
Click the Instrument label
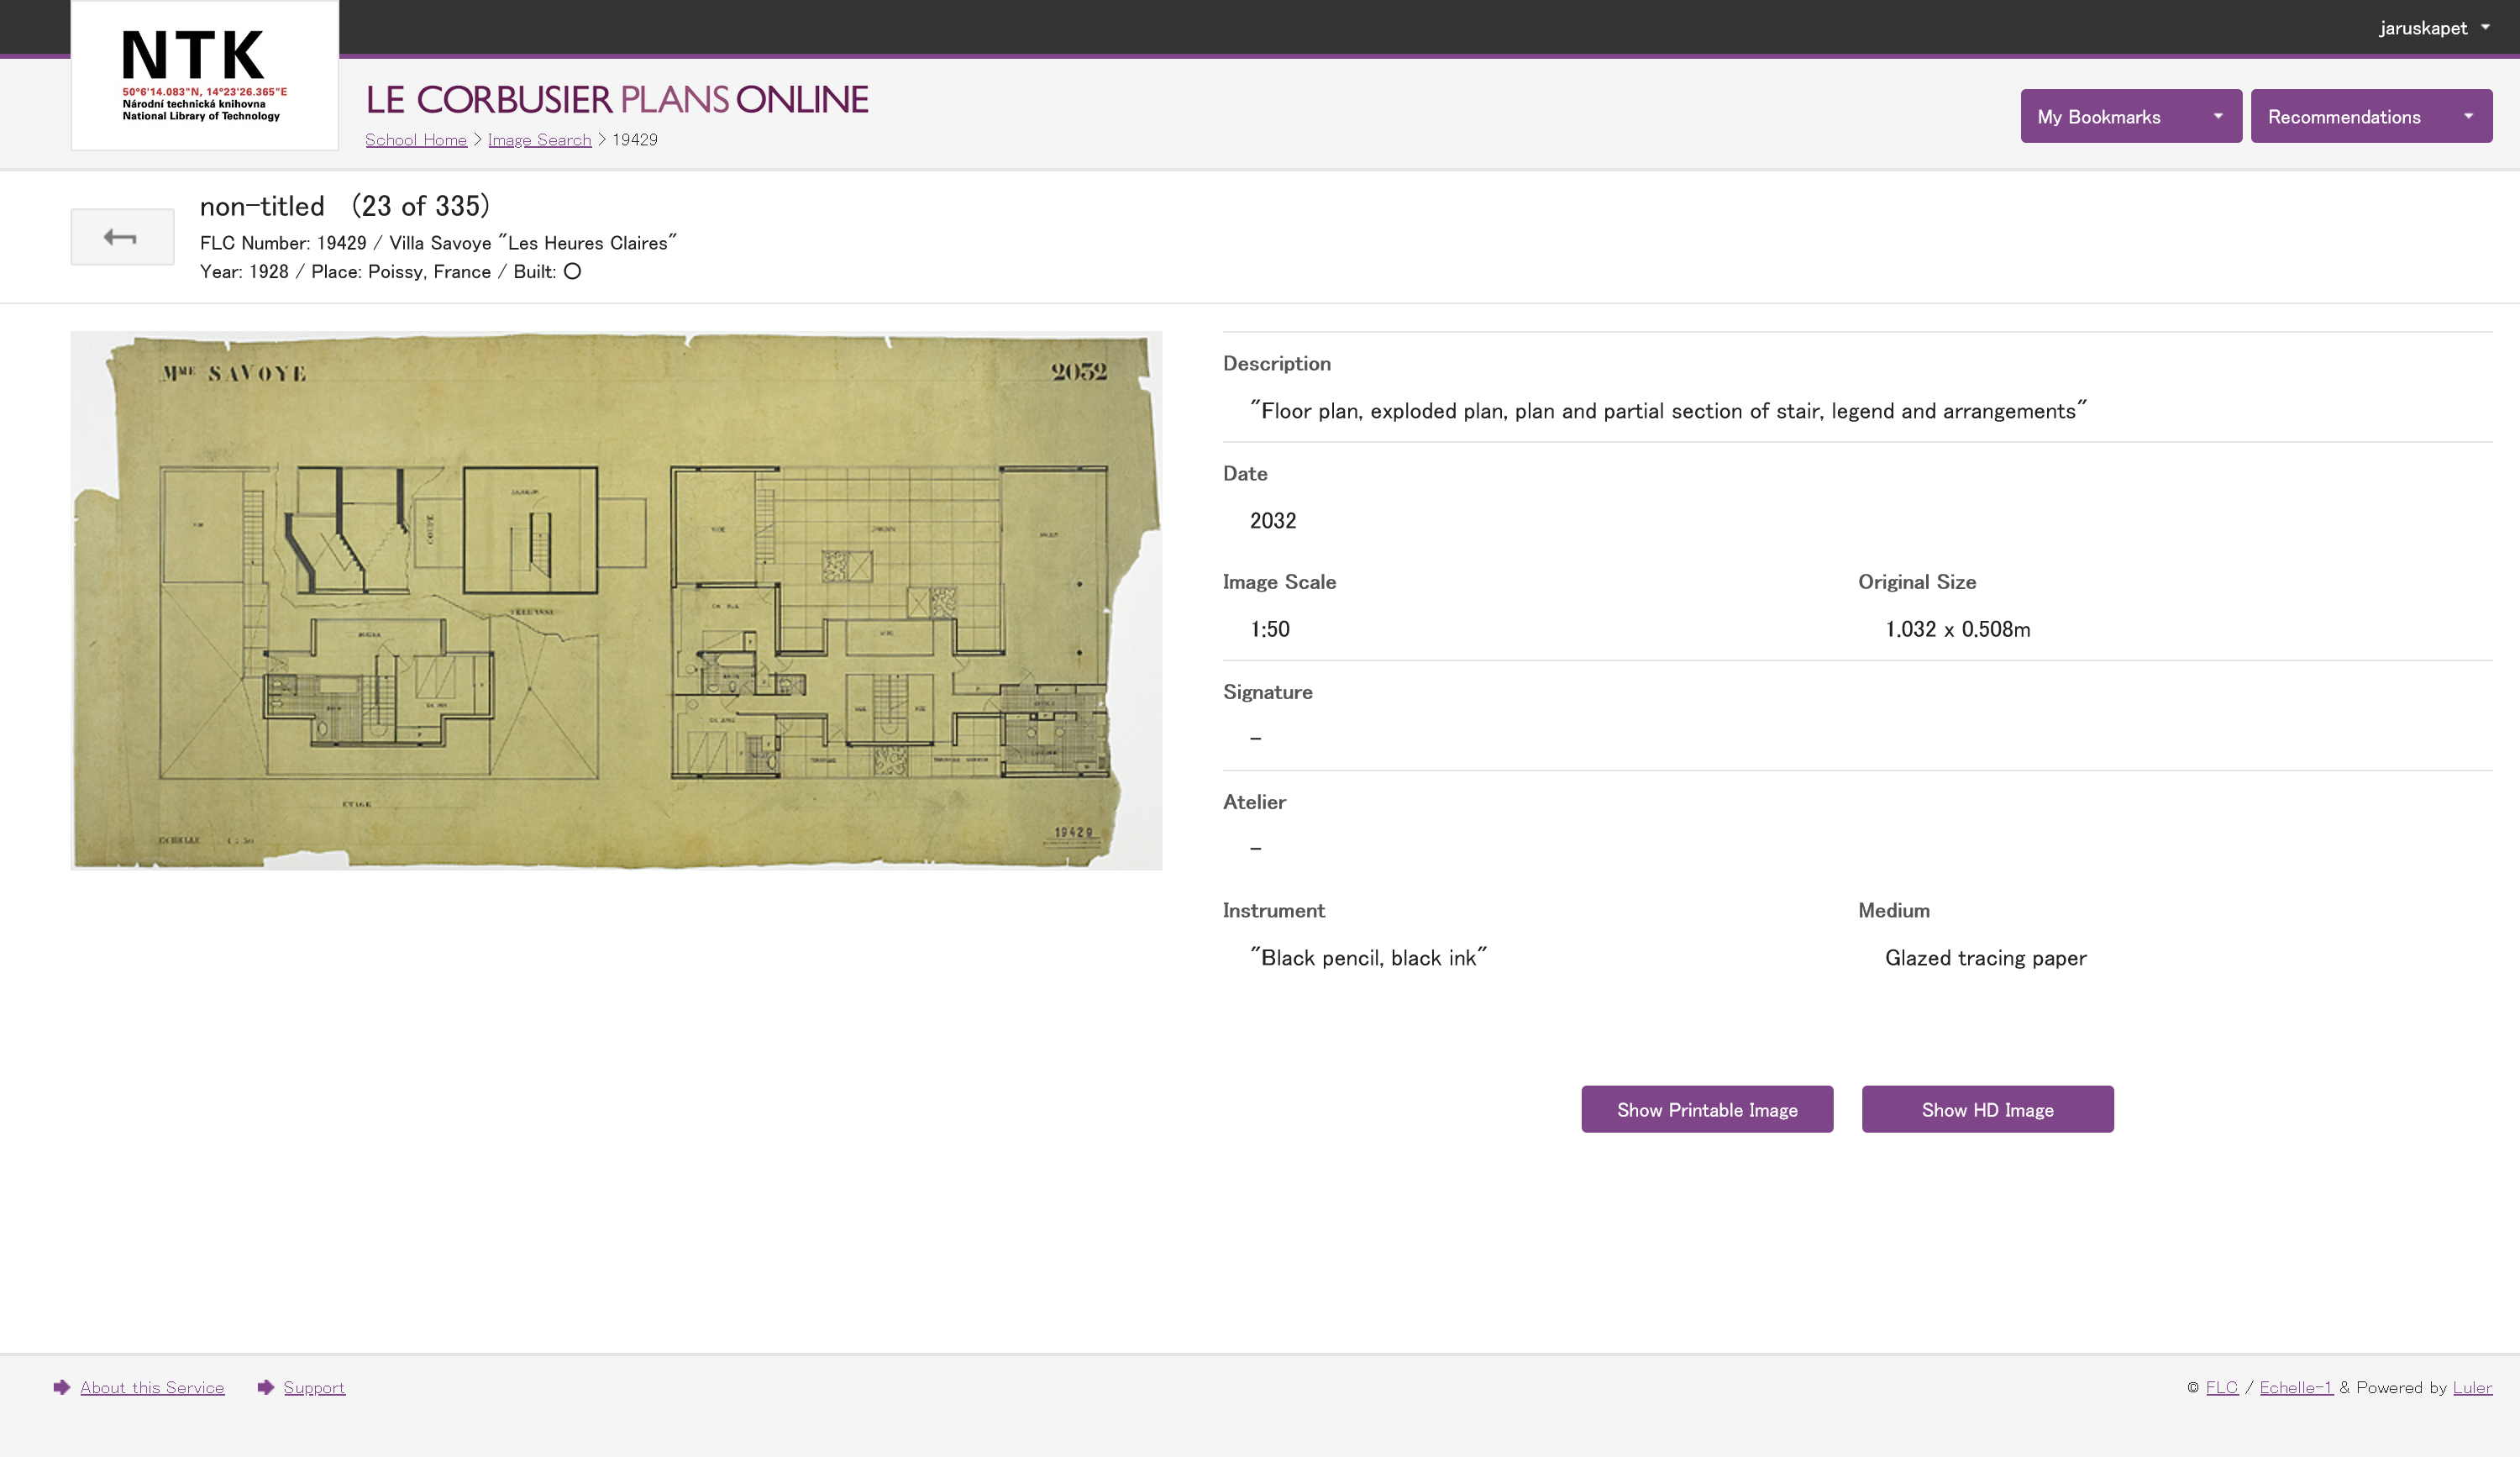pos(1273,910)
